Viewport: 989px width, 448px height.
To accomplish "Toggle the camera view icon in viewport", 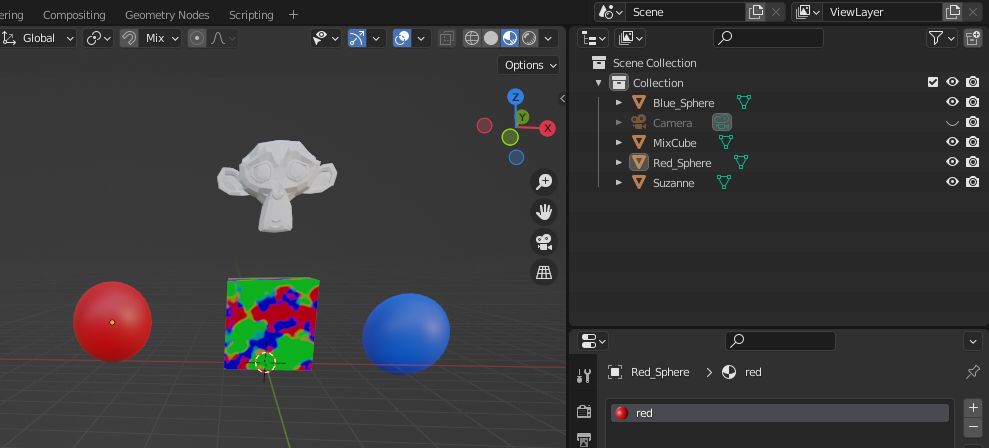I will [544, 242].
